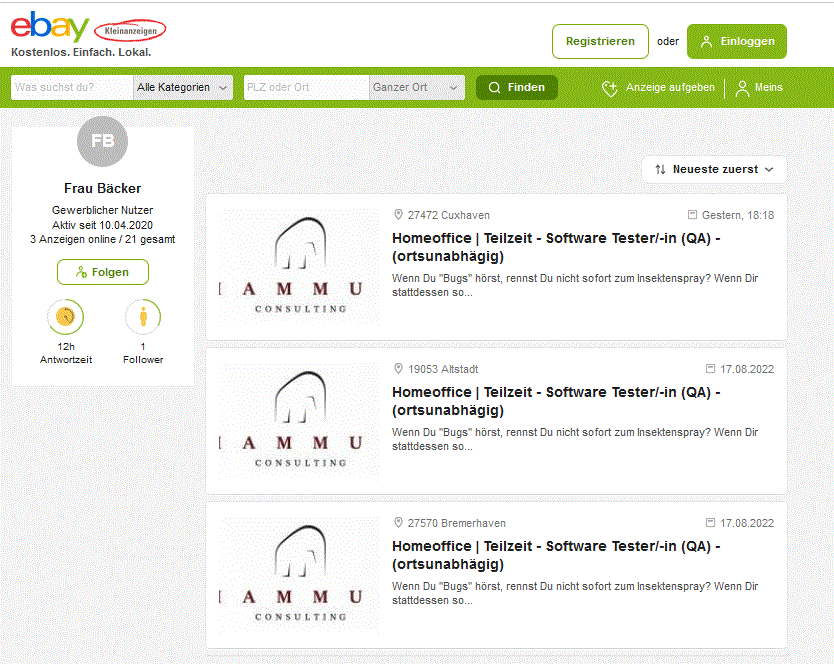The height and width of the screenshot is (664, 834).
Task: Click the FB profile avatar
Action: click(103, 141)
